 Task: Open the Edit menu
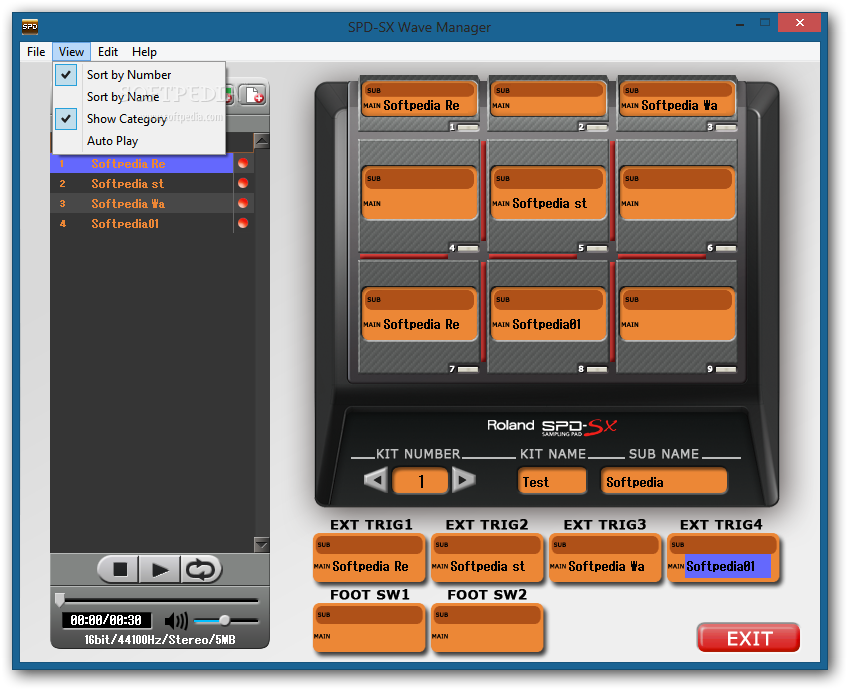click(x=108, y=52)
